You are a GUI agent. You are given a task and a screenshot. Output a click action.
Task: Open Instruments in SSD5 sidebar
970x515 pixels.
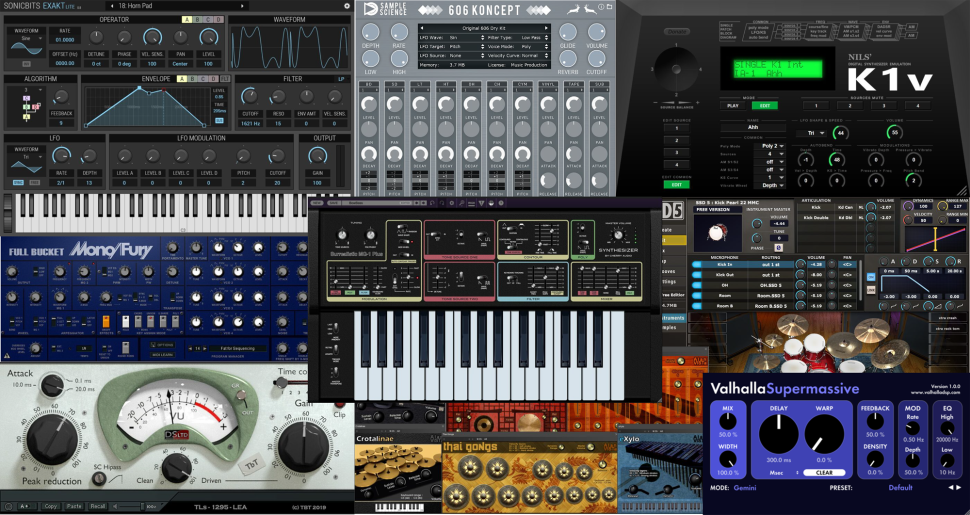point(674,318)
